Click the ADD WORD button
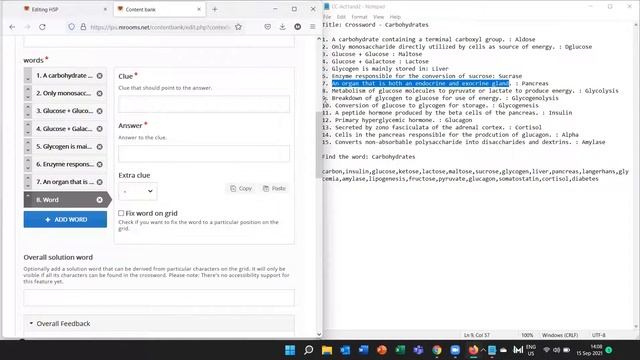The width and height of the screenshot is (640, 360). pyautogui.click(x=65, y=220)
